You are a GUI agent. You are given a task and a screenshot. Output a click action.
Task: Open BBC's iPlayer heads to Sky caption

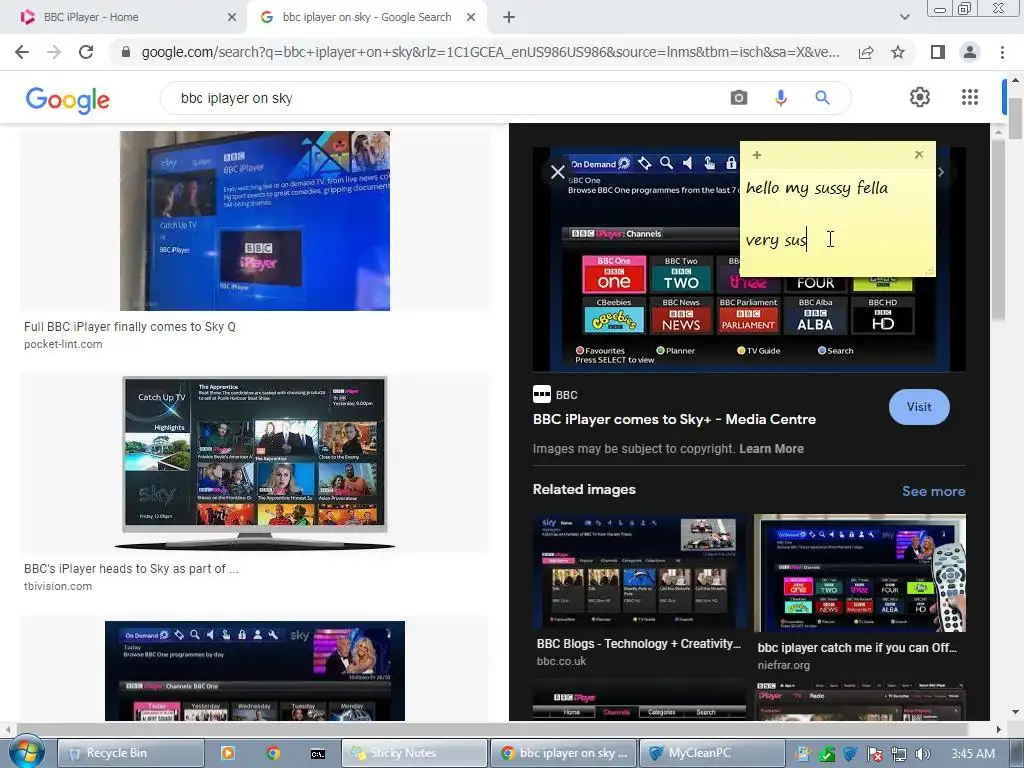pyautogui.click(x=131, y=569)
